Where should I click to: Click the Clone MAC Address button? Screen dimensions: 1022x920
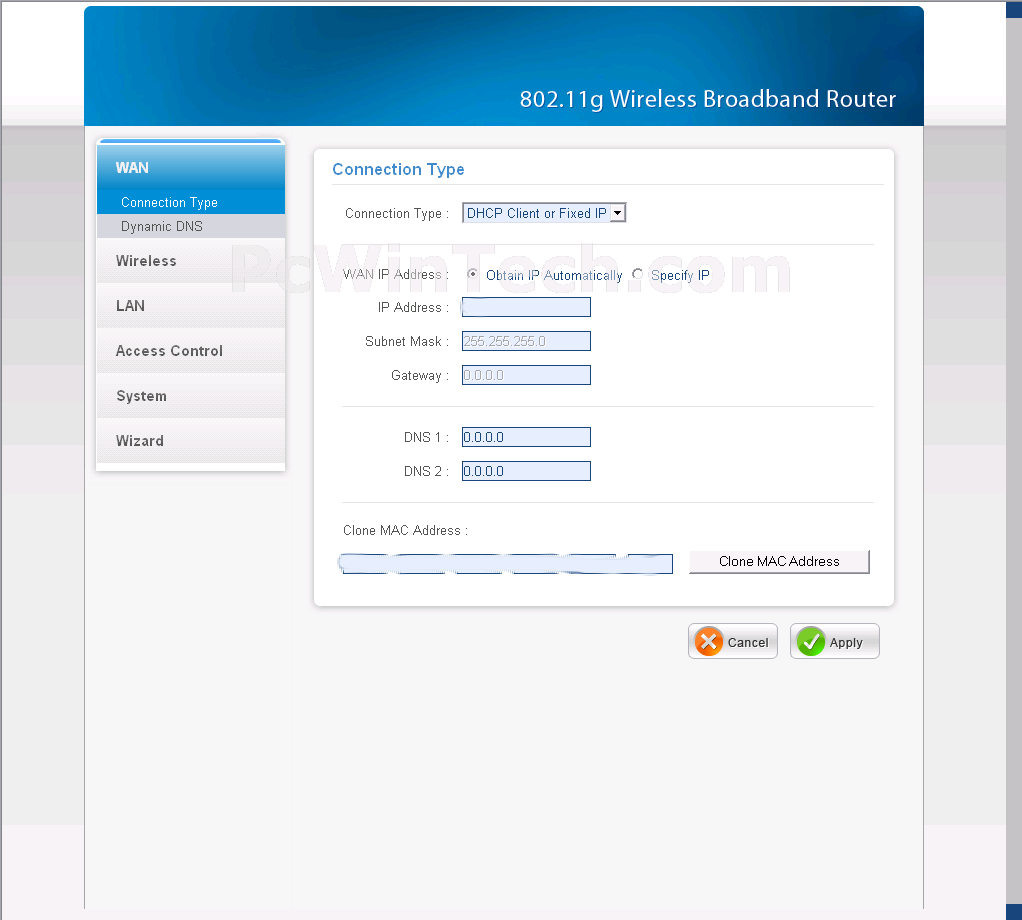click(779, 562)
